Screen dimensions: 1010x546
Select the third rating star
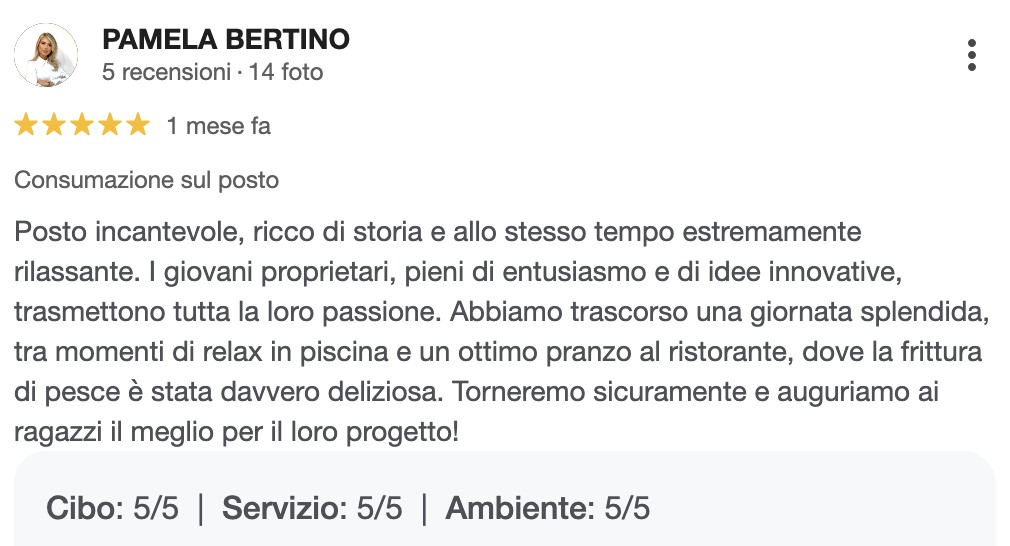(82, 126)
